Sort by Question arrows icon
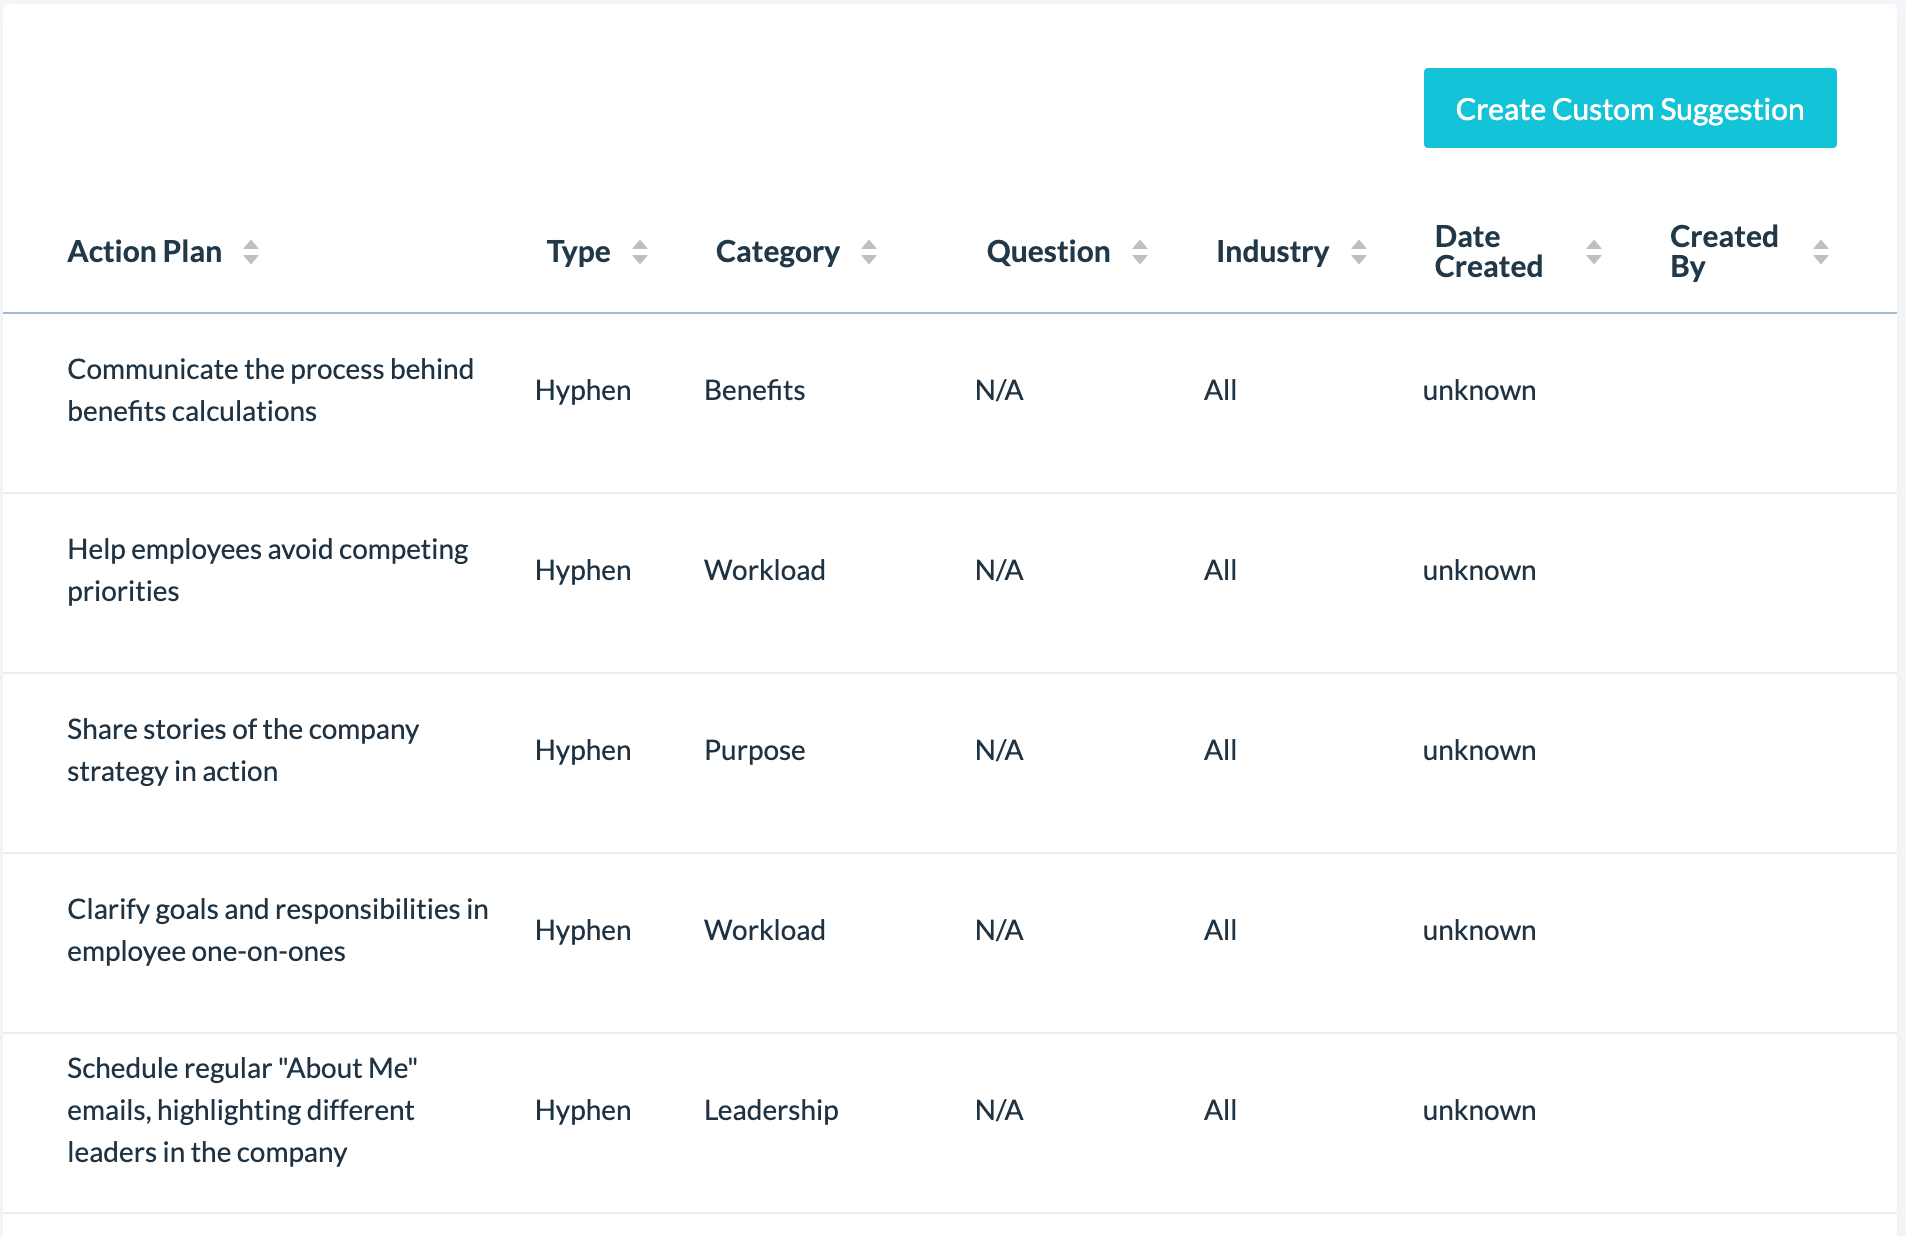The image size is (1906, 1236). pos(1140,252)
